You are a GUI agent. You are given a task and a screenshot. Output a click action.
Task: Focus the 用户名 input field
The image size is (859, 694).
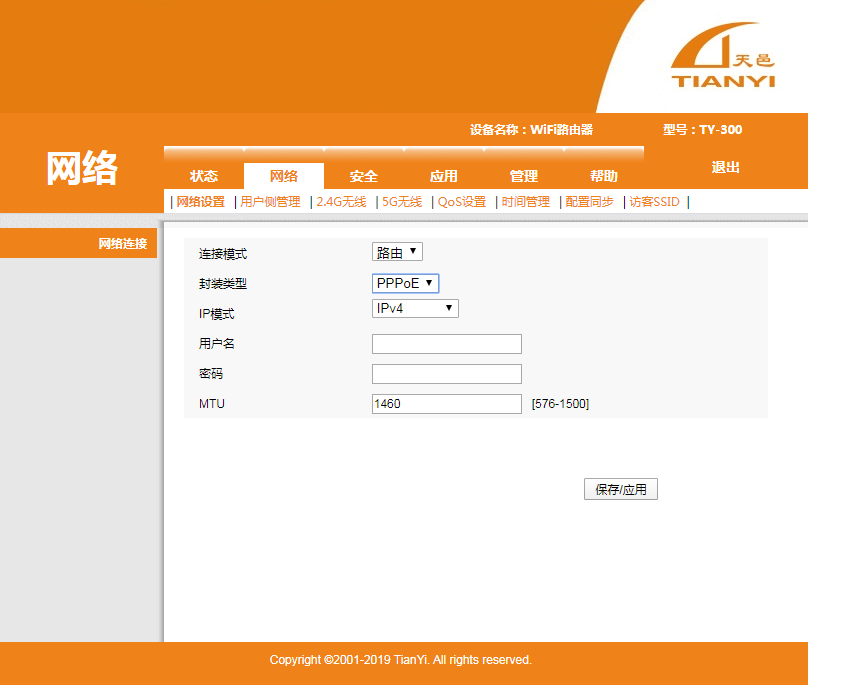pos(446,344)
